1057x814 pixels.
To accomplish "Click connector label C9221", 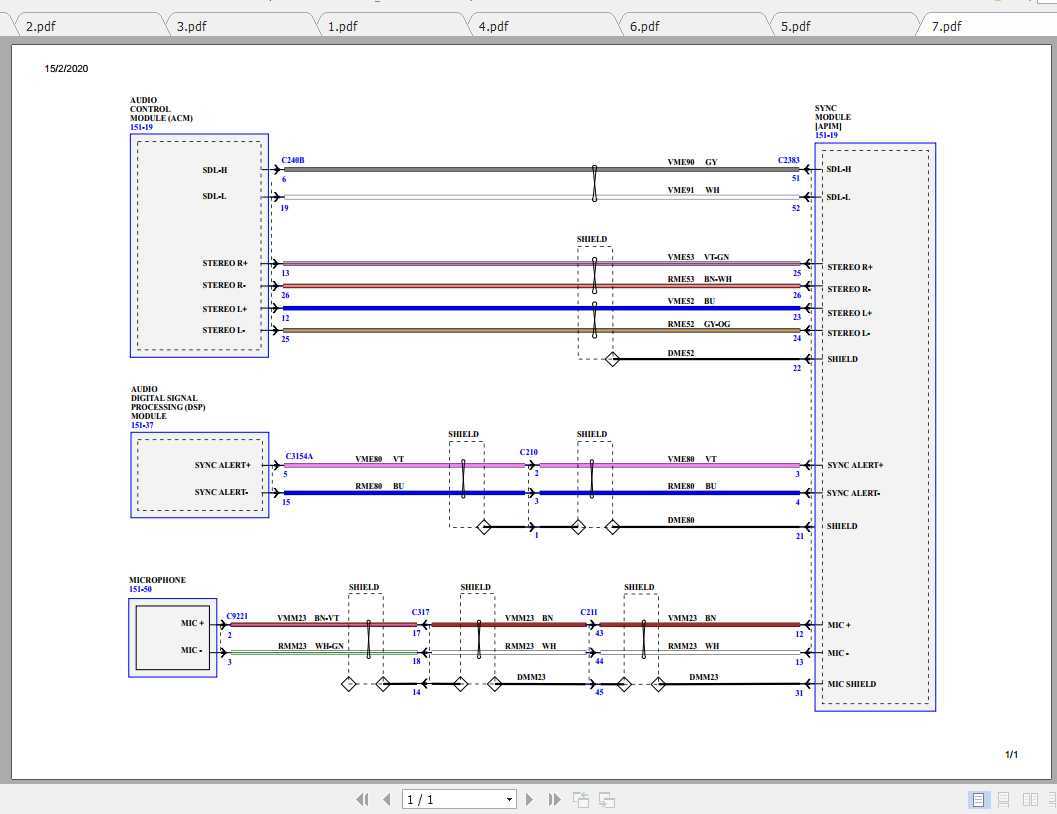I will 237,616.
